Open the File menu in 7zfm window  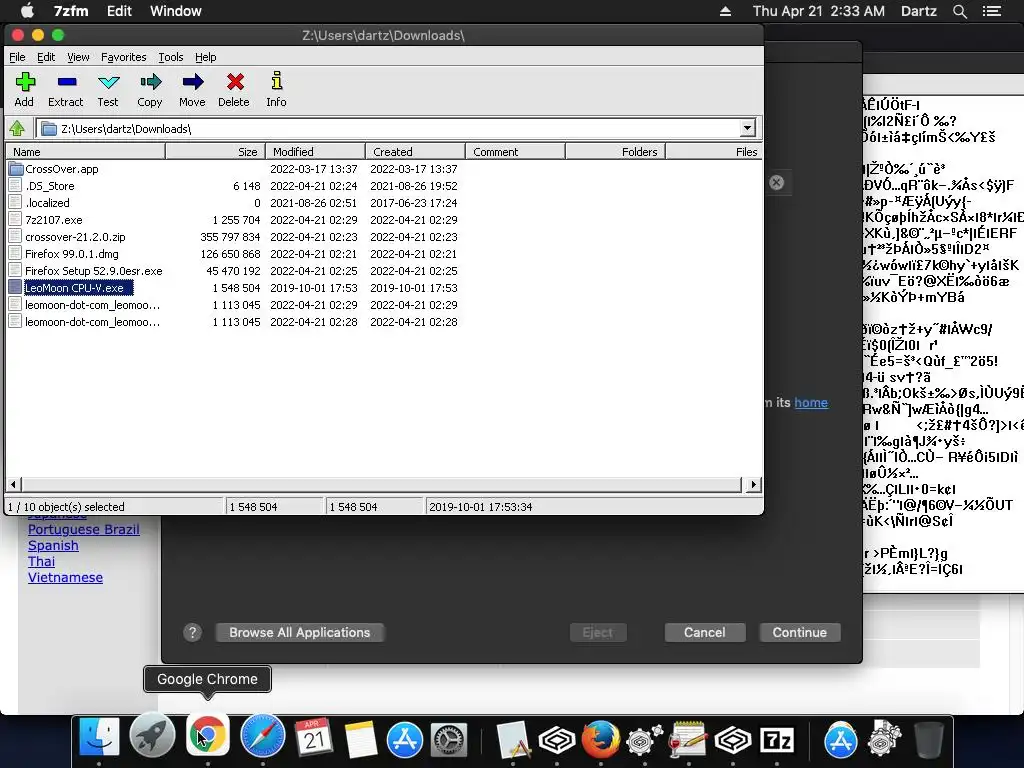point(17,57)
